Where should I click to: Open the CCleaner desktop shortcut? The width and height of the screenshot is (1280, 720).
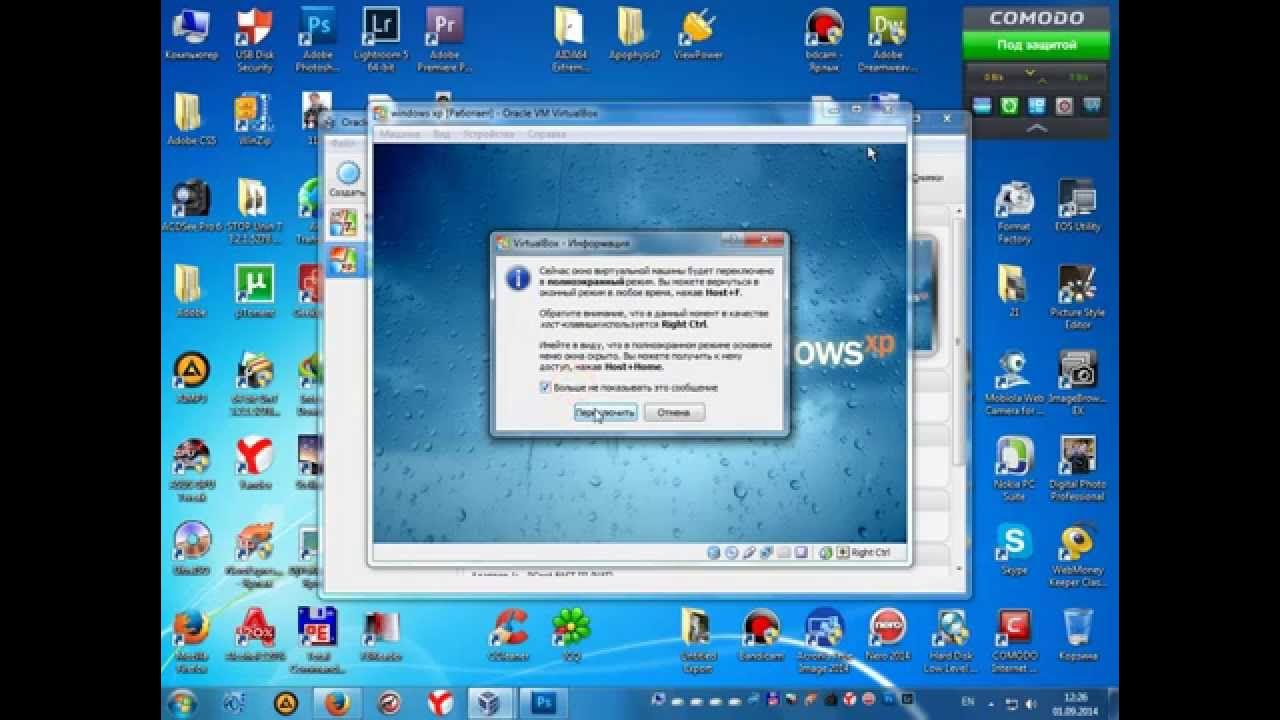point(508,635)
